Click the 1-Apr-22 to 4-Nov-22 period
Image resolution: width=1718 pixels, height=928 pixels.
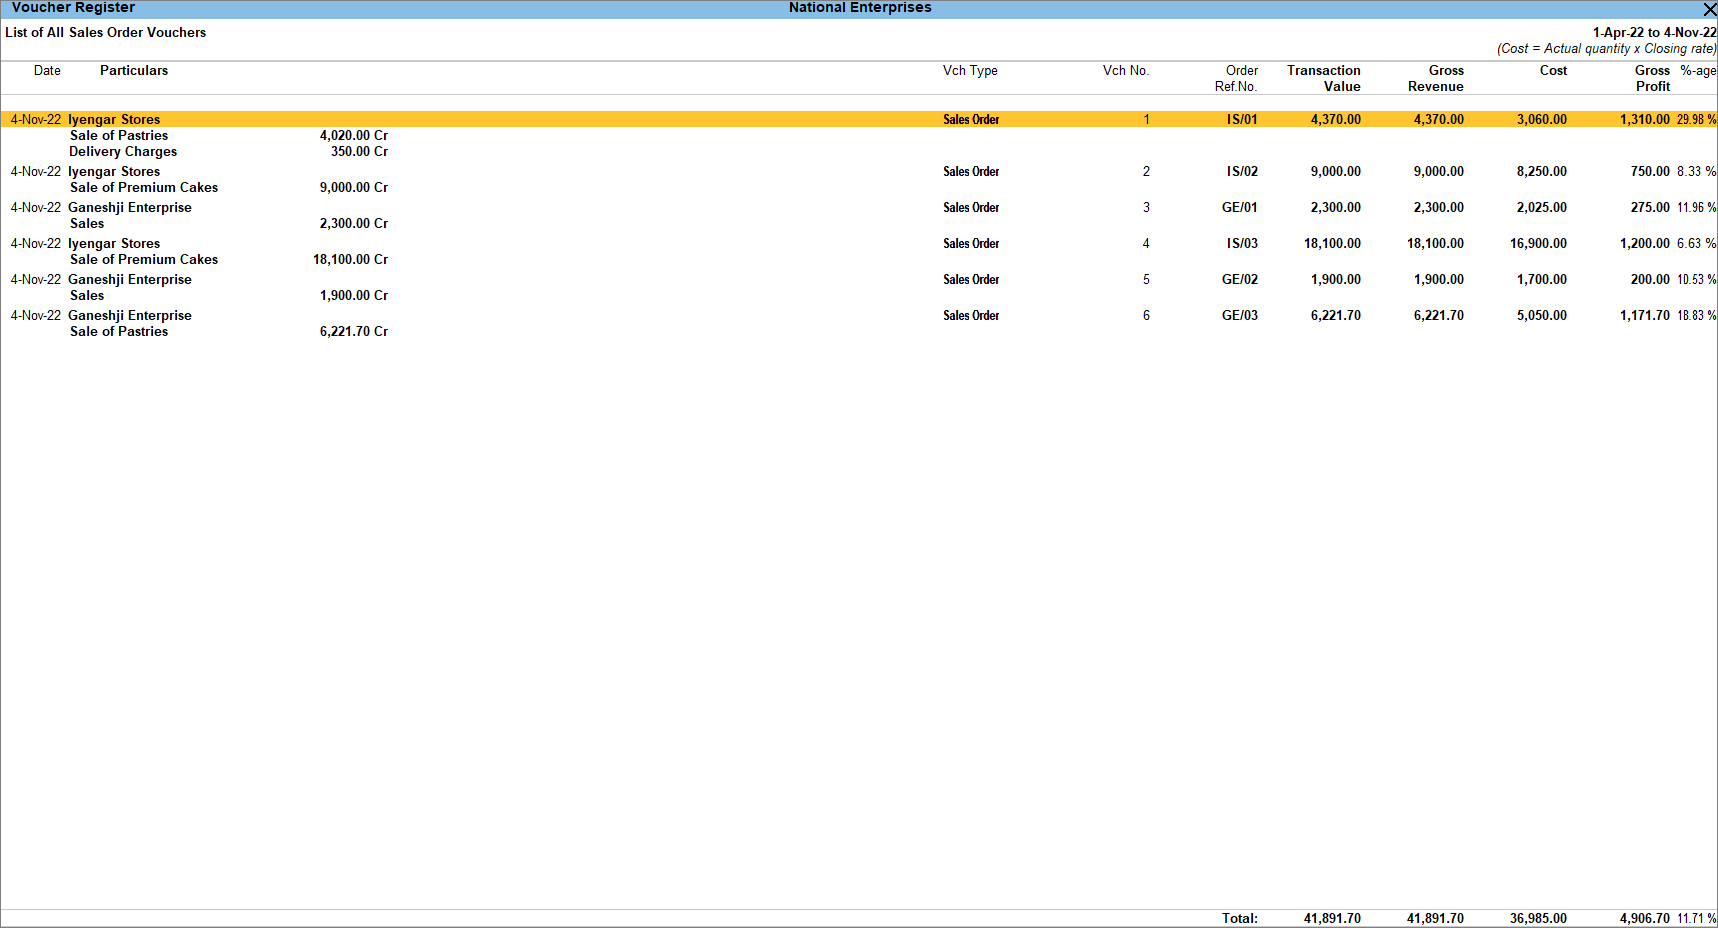[1654, 33]
